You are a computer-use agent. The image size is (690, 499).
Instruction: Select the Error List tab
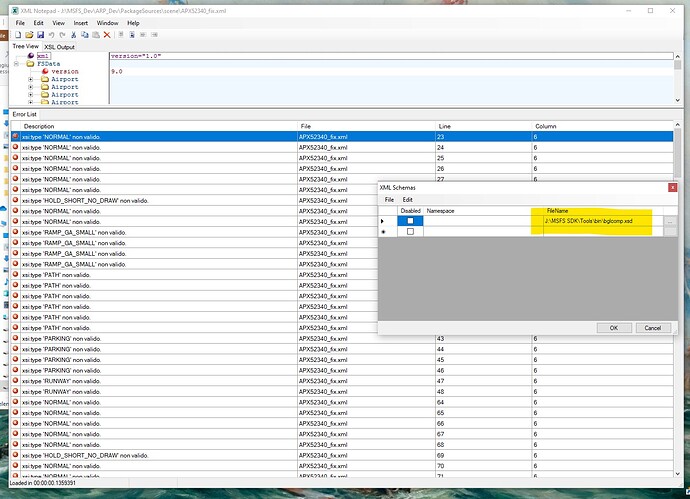click(x=24, y=114)
